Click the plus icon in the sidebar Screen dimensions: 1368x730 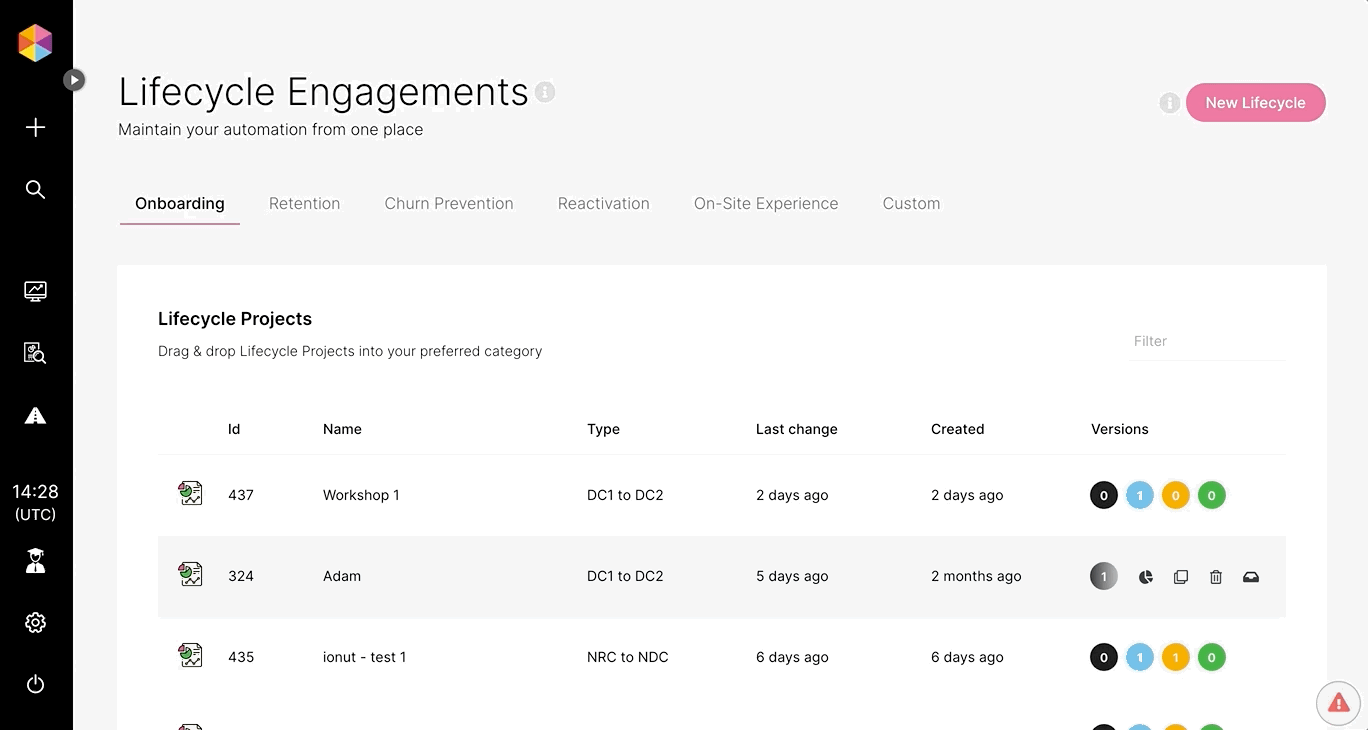click(x=35, y=128)
